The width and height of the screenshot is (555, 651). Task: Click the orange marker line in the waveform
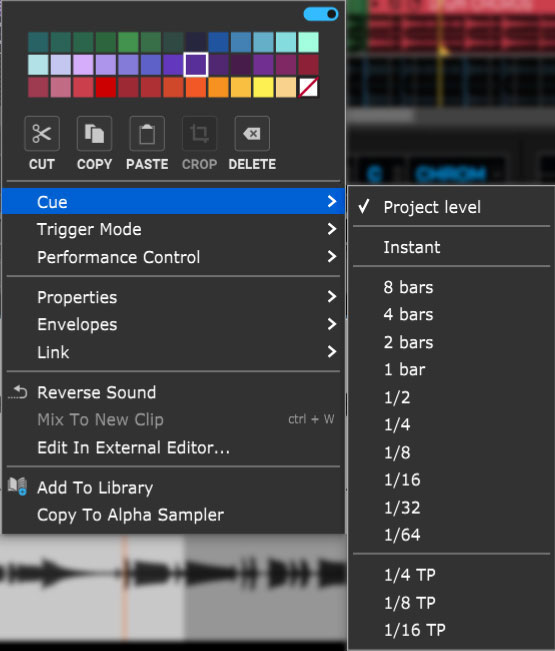pyautogui.click(x=125, y=587)
